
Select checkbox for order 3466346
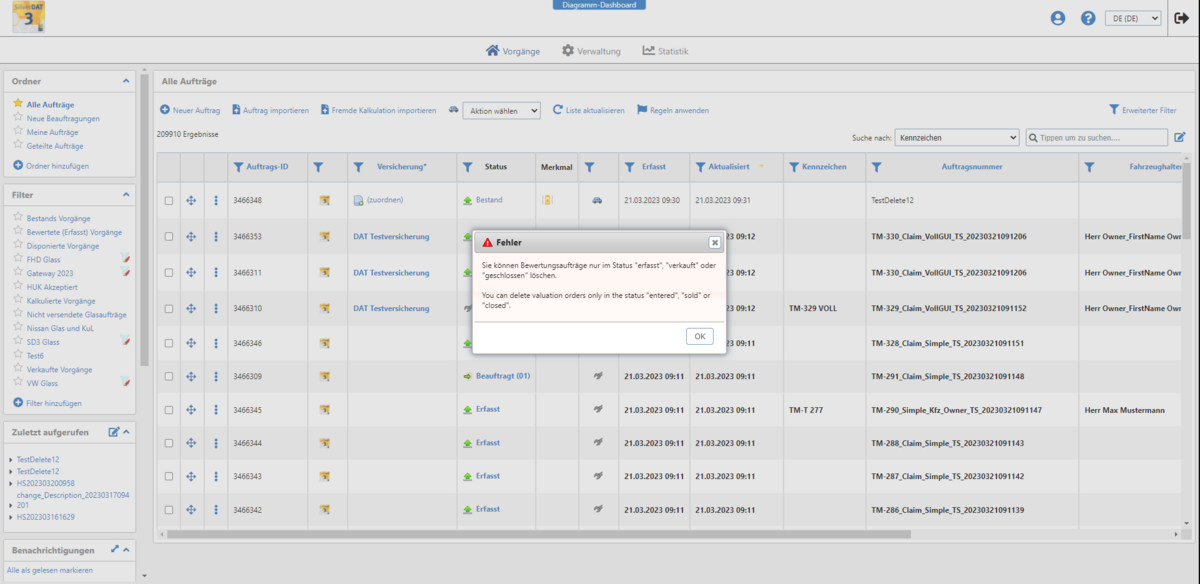pyautogui.click(x=169, y=344)
